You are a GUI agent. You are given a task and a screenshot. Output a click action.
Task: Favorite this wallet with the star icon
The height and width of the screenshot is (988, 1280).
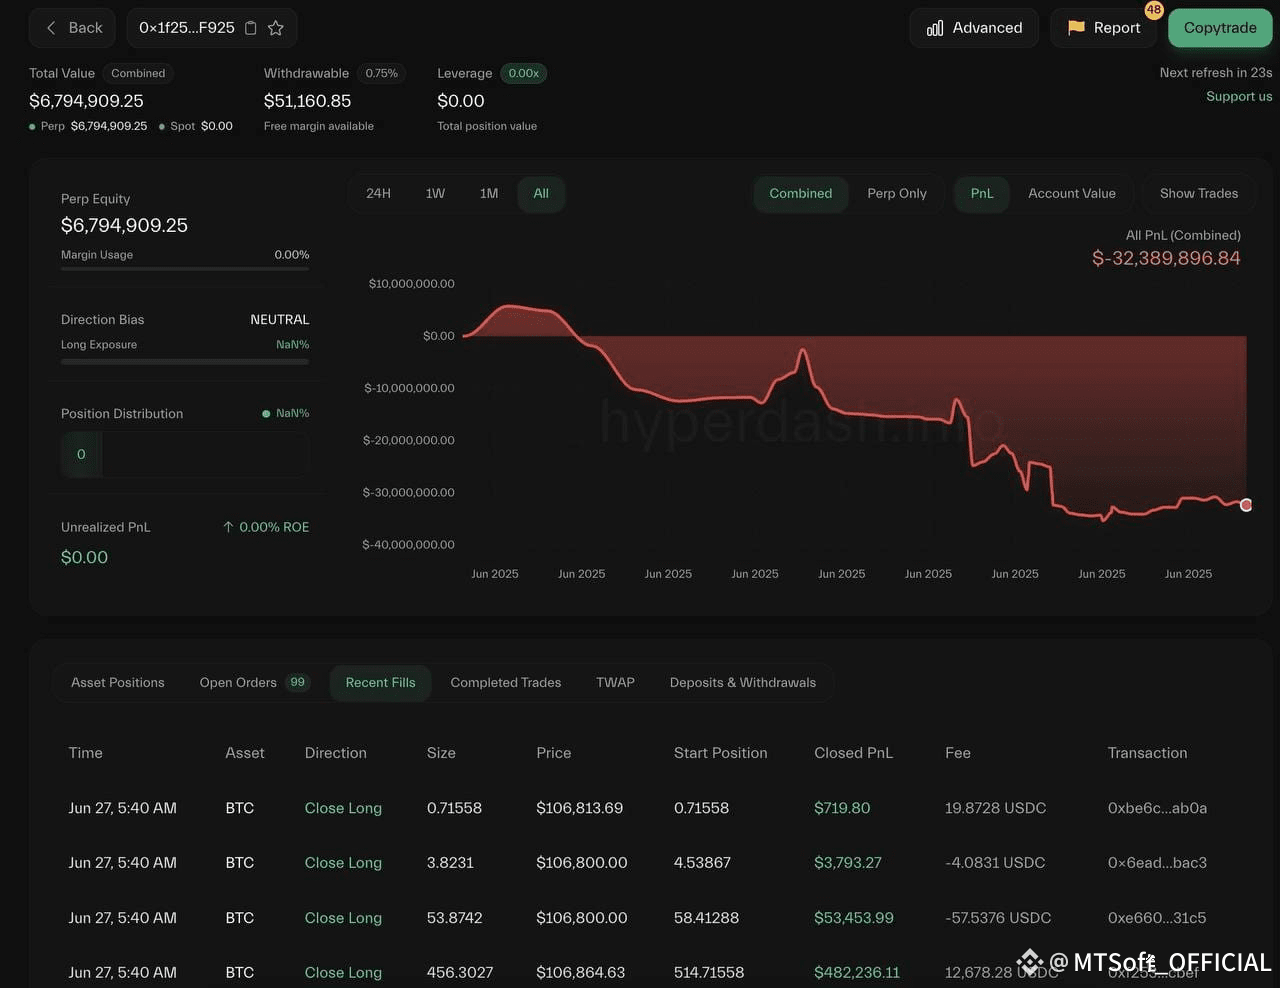tap(276, 28)
